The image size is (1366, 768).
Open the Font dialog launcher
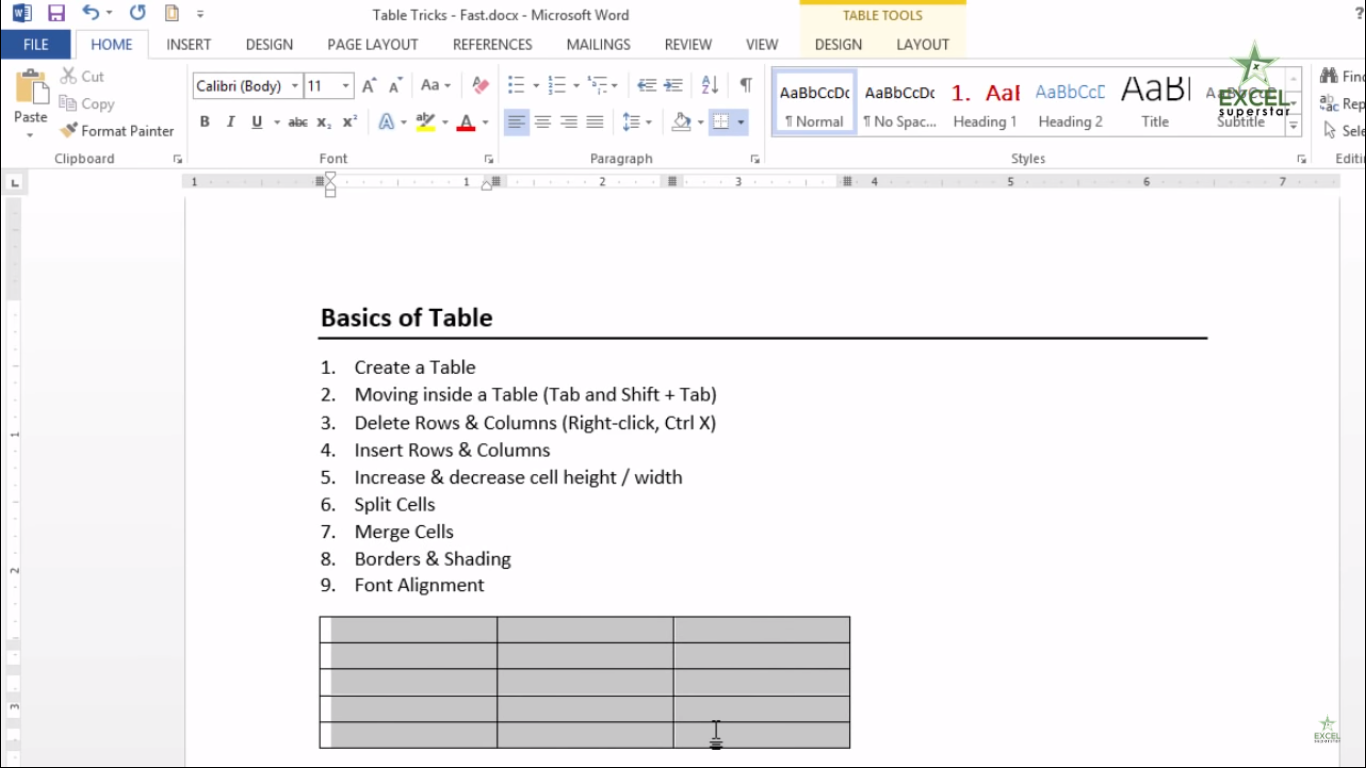point(489,159)
